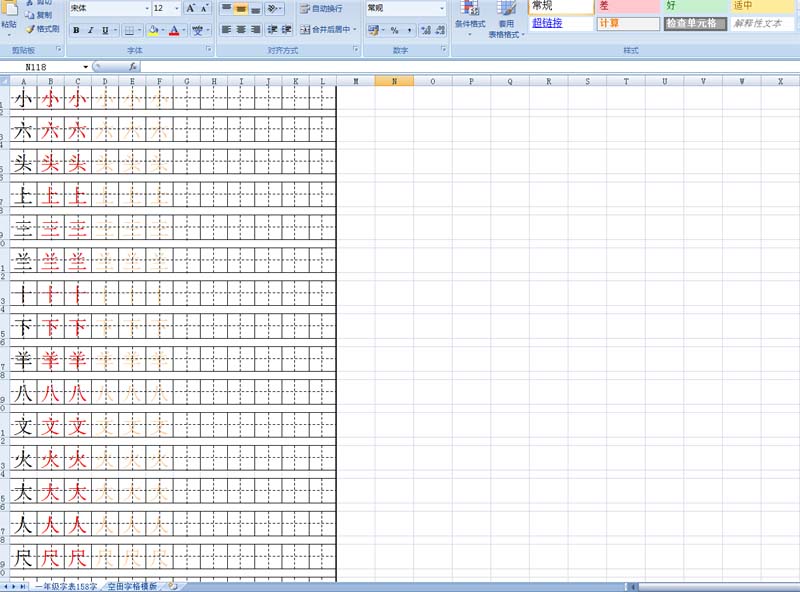Click the Format Painter (格式刷) brush
This screenshot has height=592, width=800.
42,29
